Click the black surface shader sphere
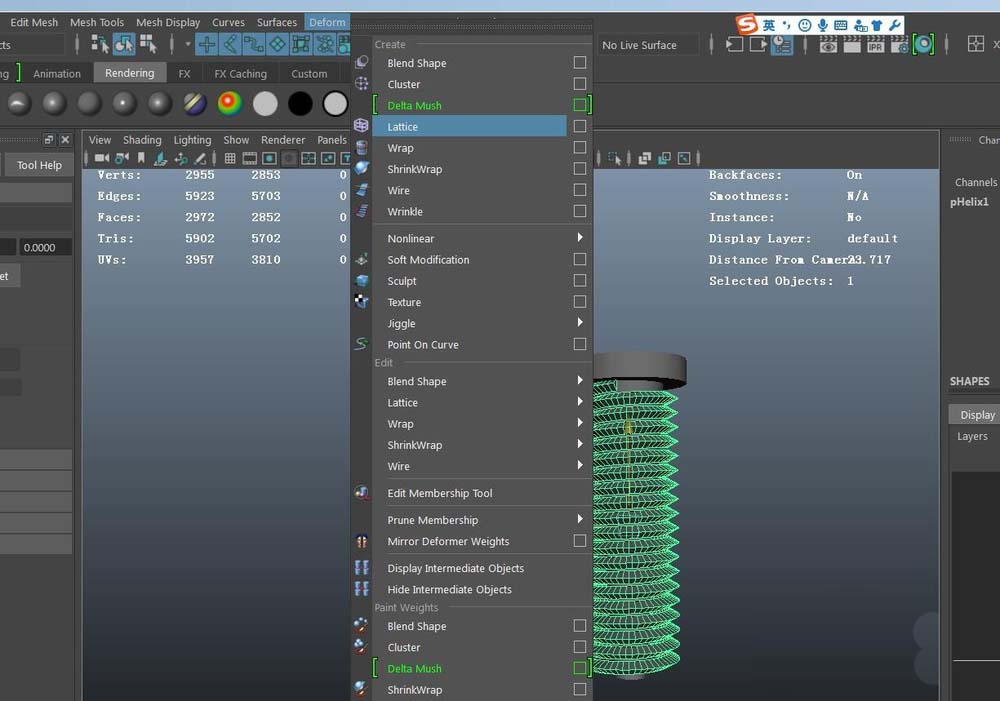This screenshot has height=701, width=1000. click(300, 103)
